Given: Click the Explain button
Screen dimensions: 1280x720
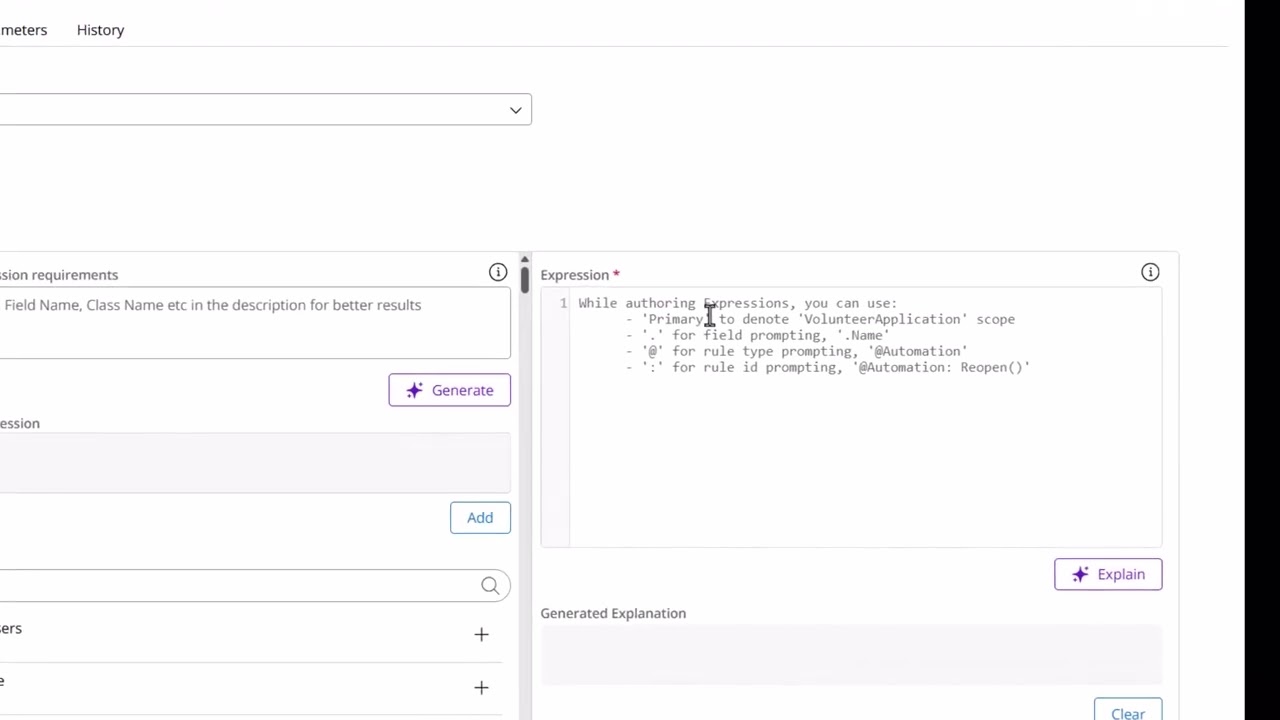Looking at the screenshot, I should click(1108, 574).
